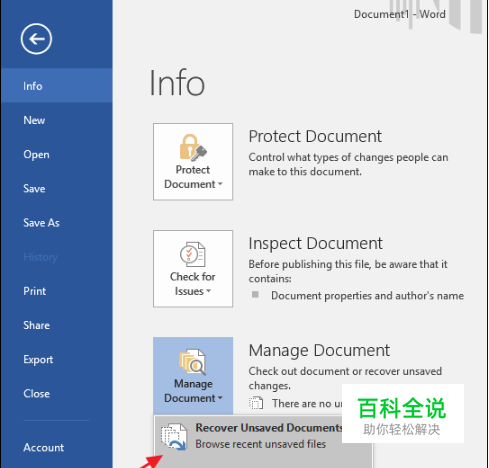Click the back arrow circle icon
Screen dimensions: 489x468
coord(36,39)
